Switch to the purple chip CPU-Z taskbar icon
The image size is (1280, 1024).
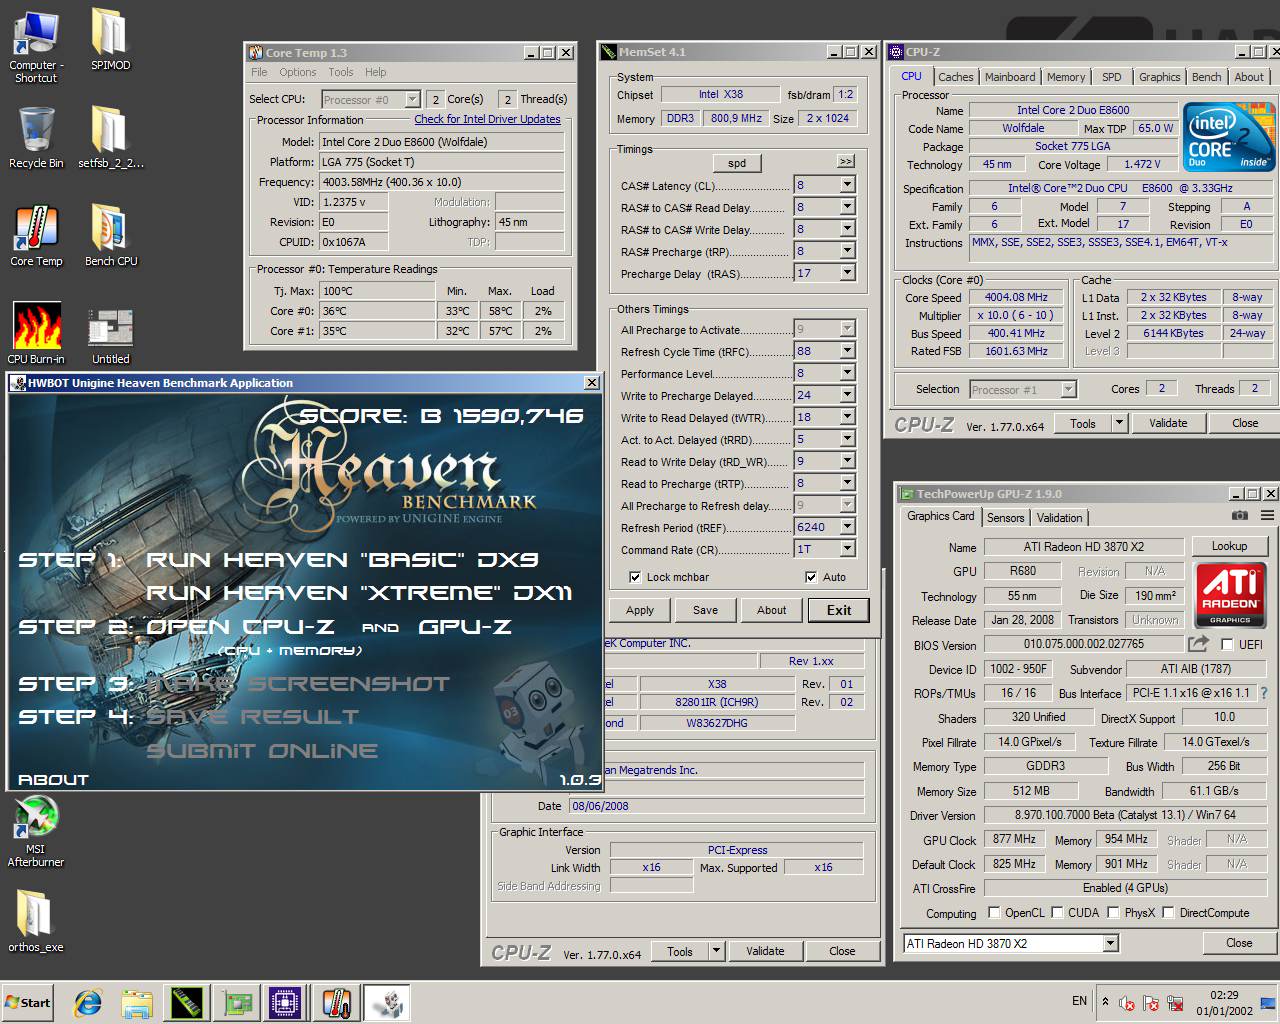pyautogui.click(x=285, y=1003)
